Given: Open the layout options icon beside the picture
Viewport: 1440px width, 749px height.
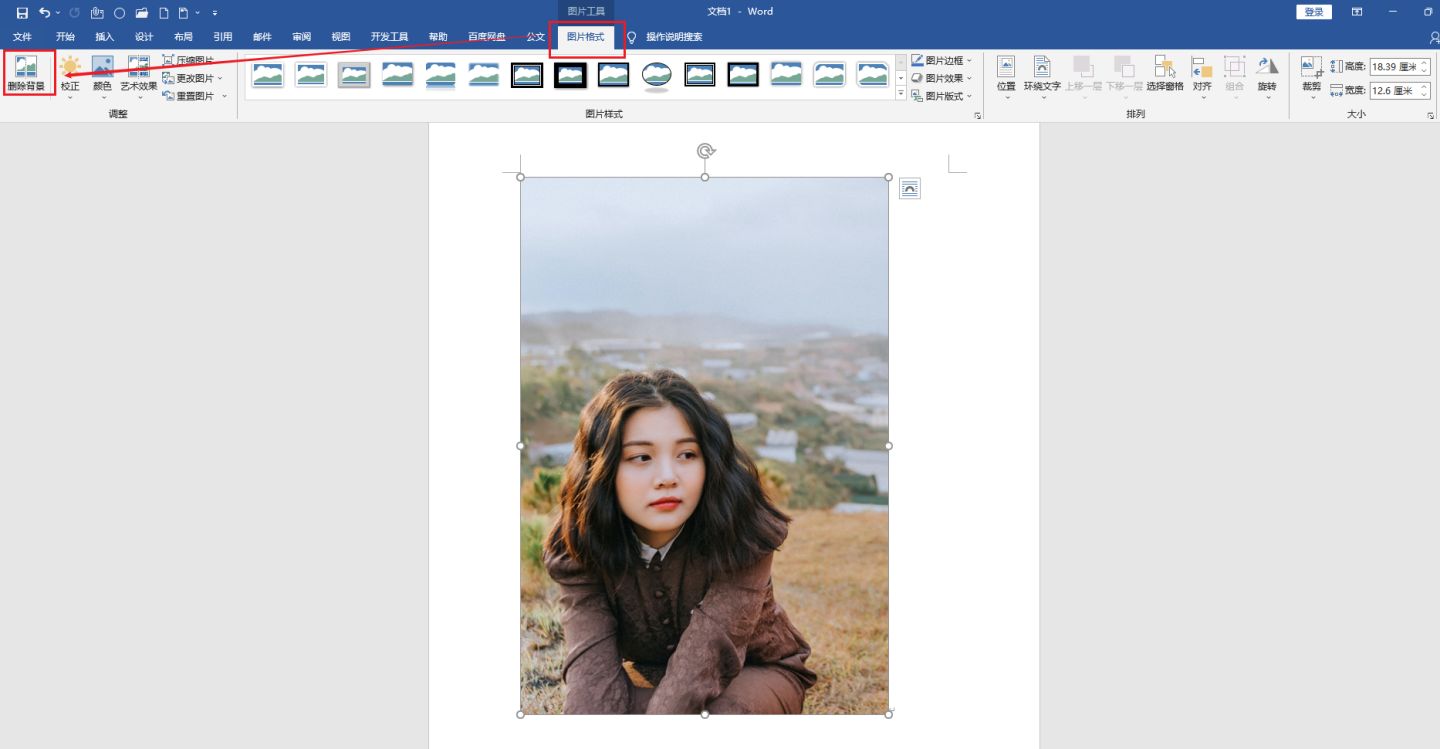Looking at the screenshot, I should [909, 188].
